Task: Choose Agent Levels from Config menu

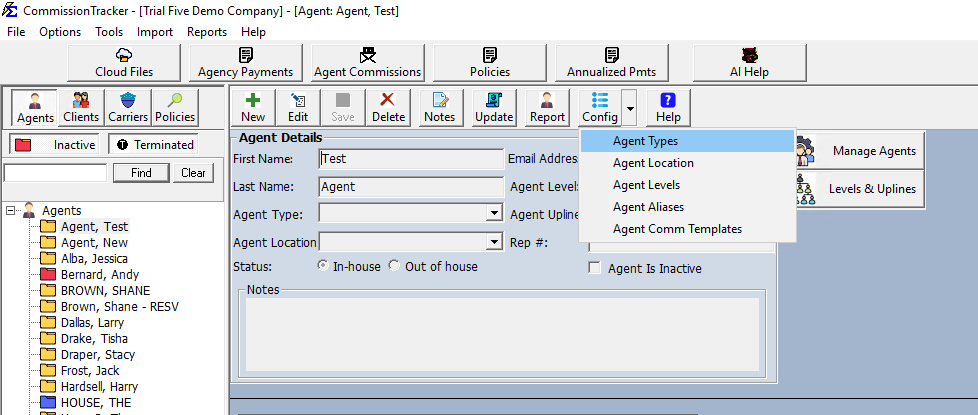Action: 687,185
